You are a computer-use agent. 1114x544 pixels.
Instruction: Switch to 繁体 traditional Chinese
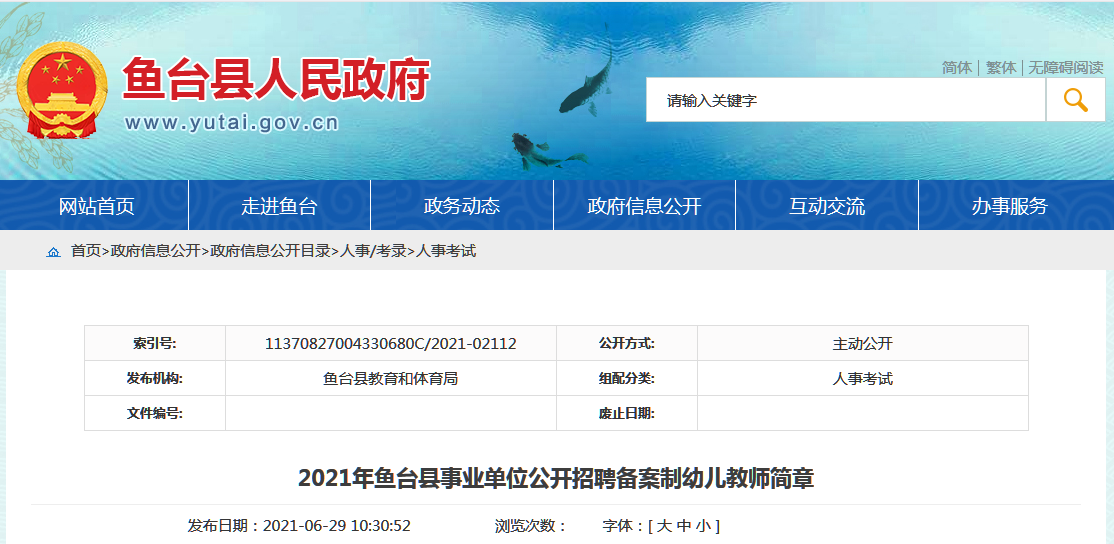(x=1001, y=67)
